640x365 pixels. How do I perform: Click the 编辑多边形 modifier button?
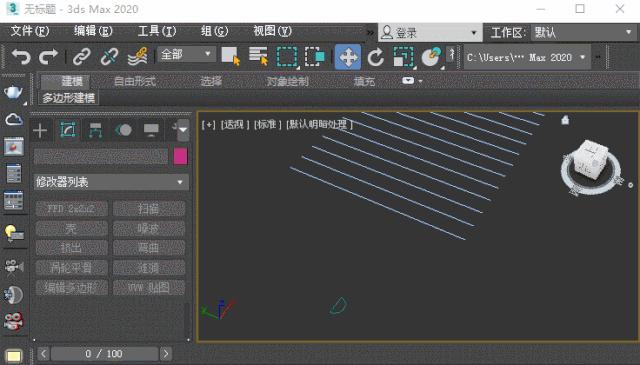click(71, 287)
